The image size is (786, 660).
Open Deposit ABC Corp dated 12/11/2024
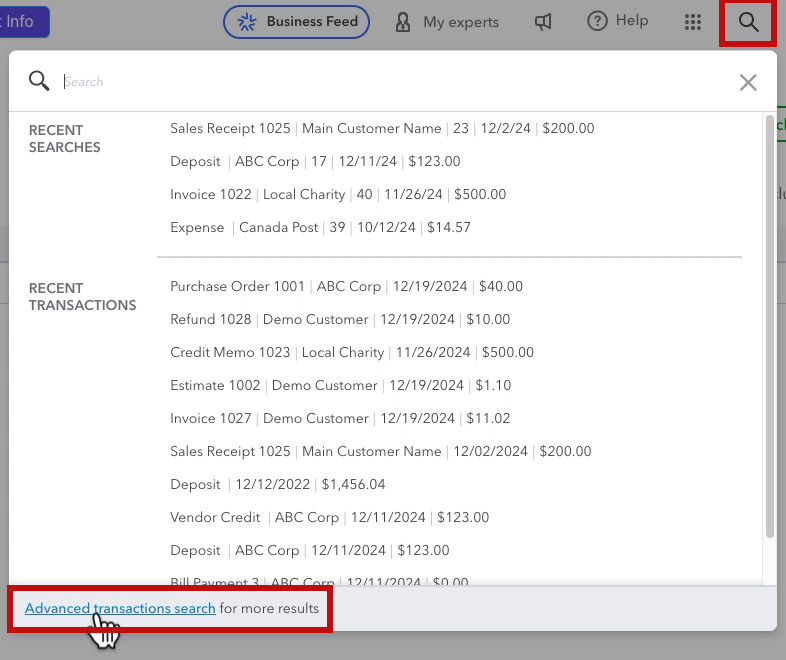pyautogui.click(x=309, y=551)
